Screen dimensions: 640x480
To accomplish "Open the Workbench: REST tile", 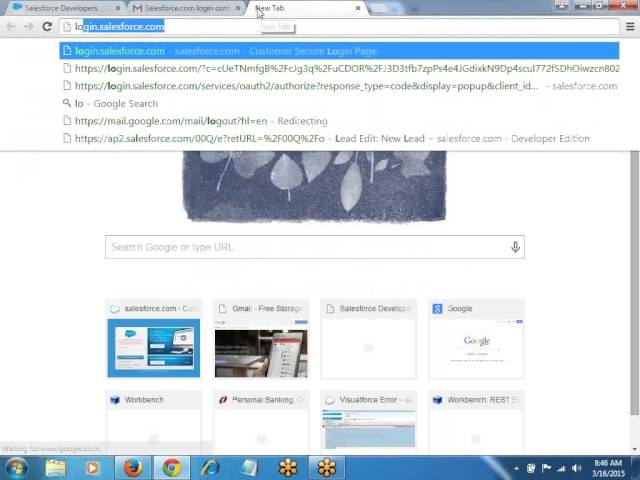I will (x=476, y=422).
